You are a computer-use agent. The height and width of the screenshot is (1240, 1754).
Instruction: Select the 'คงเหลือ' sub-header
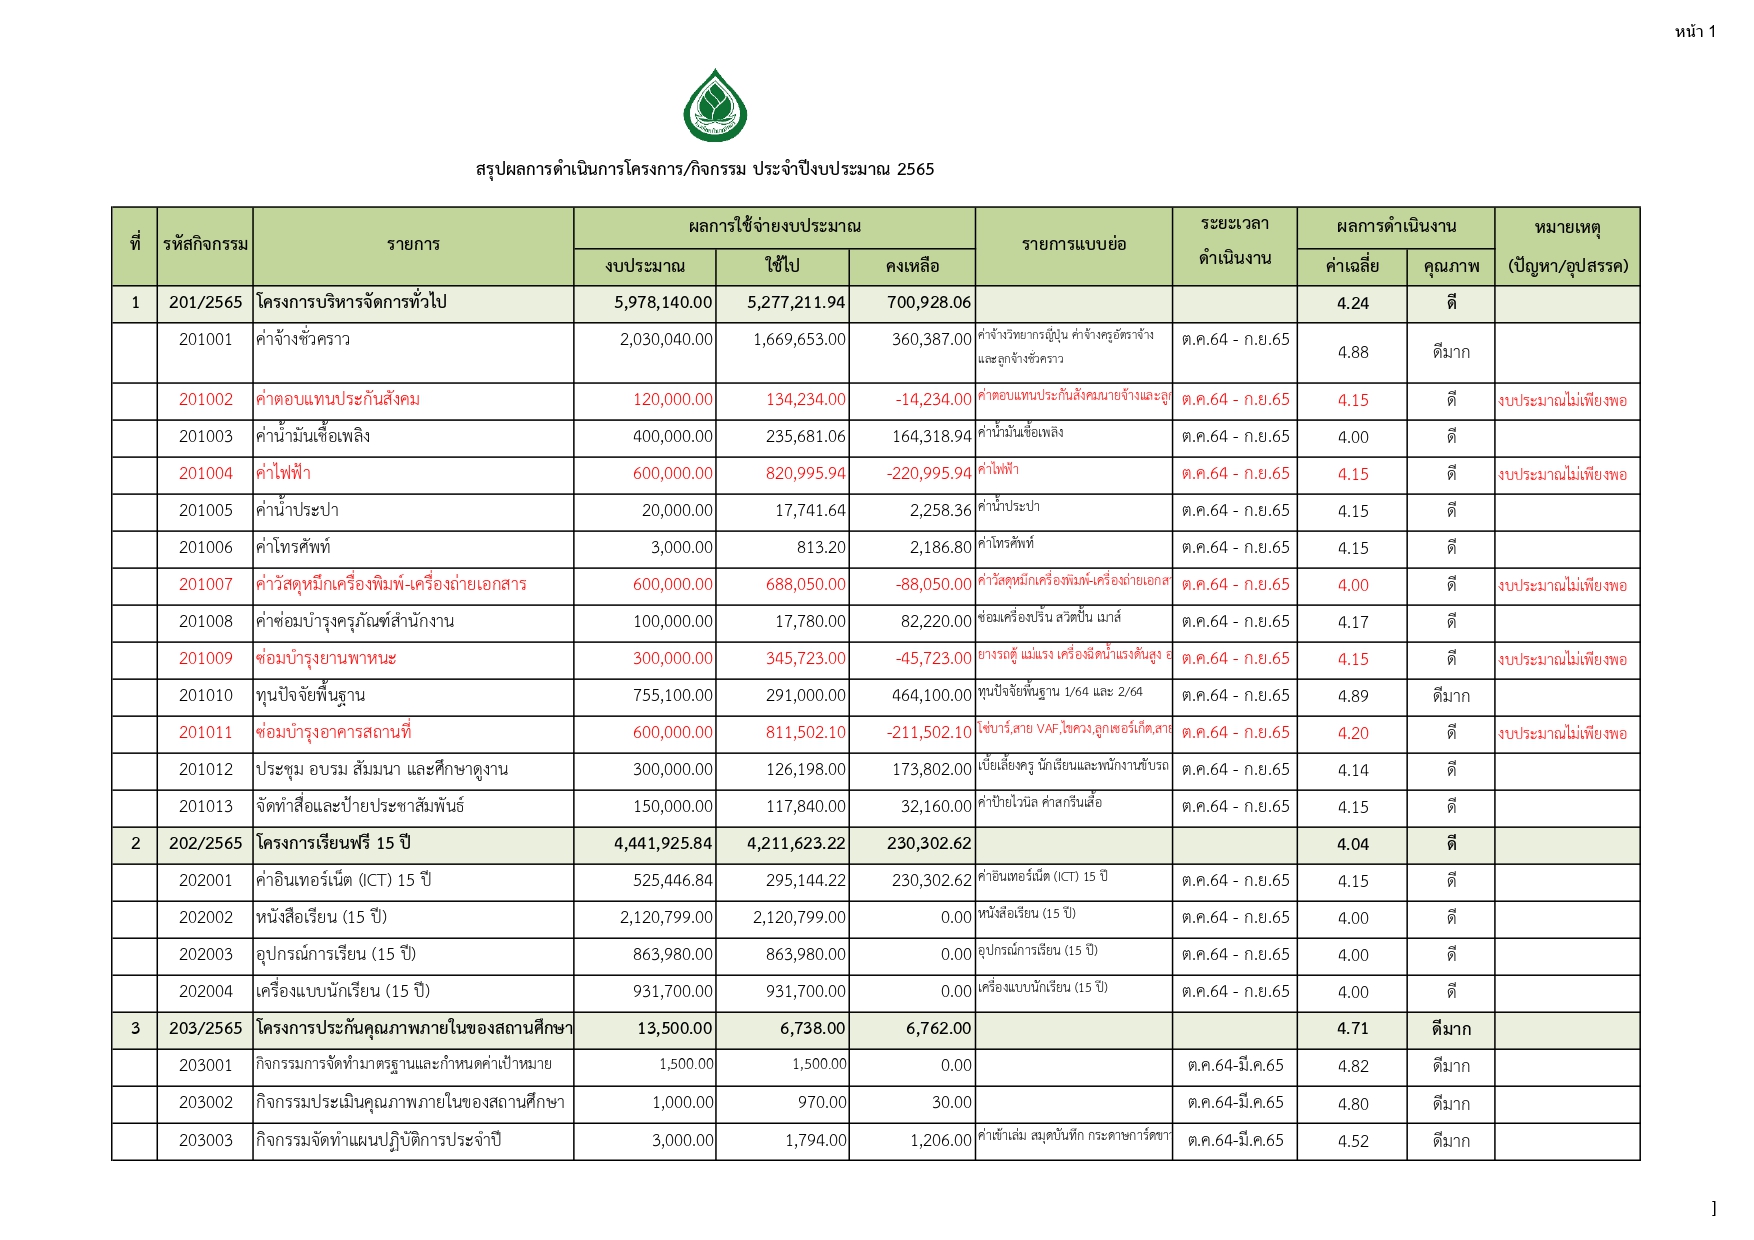[x=912, y=266]
